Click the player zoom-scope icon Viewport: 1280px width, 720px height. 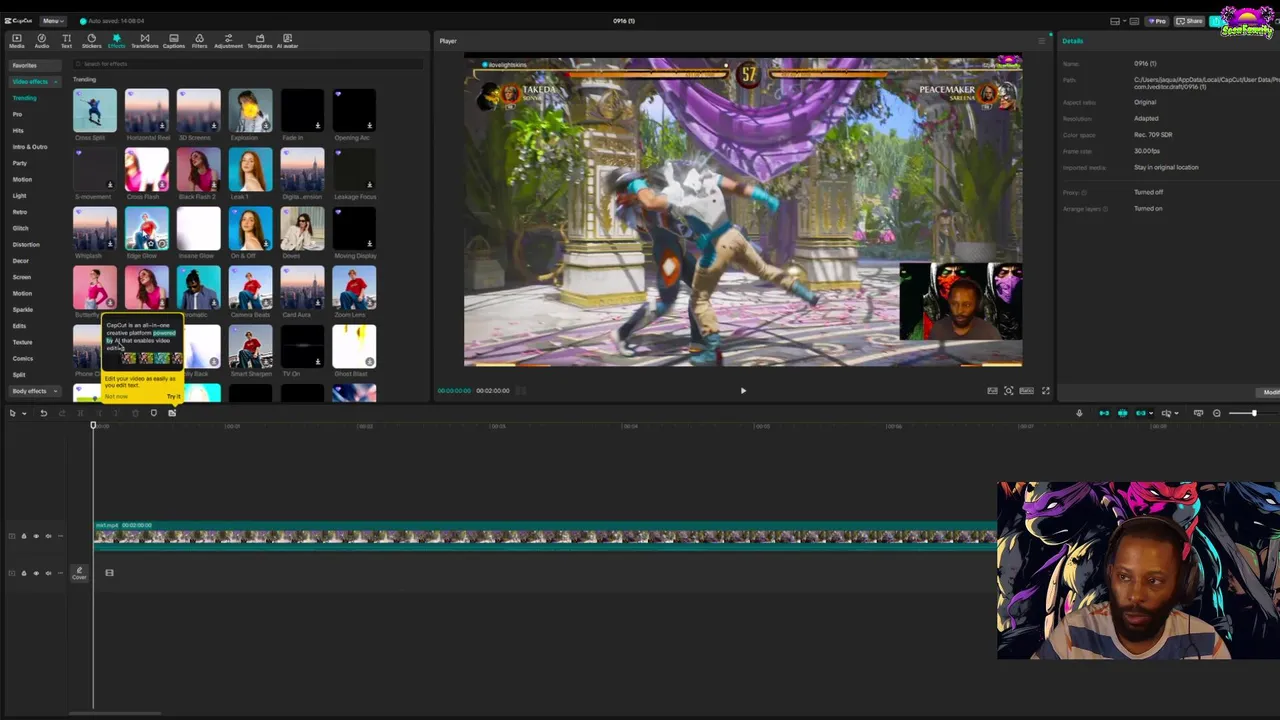[1008, 391]
